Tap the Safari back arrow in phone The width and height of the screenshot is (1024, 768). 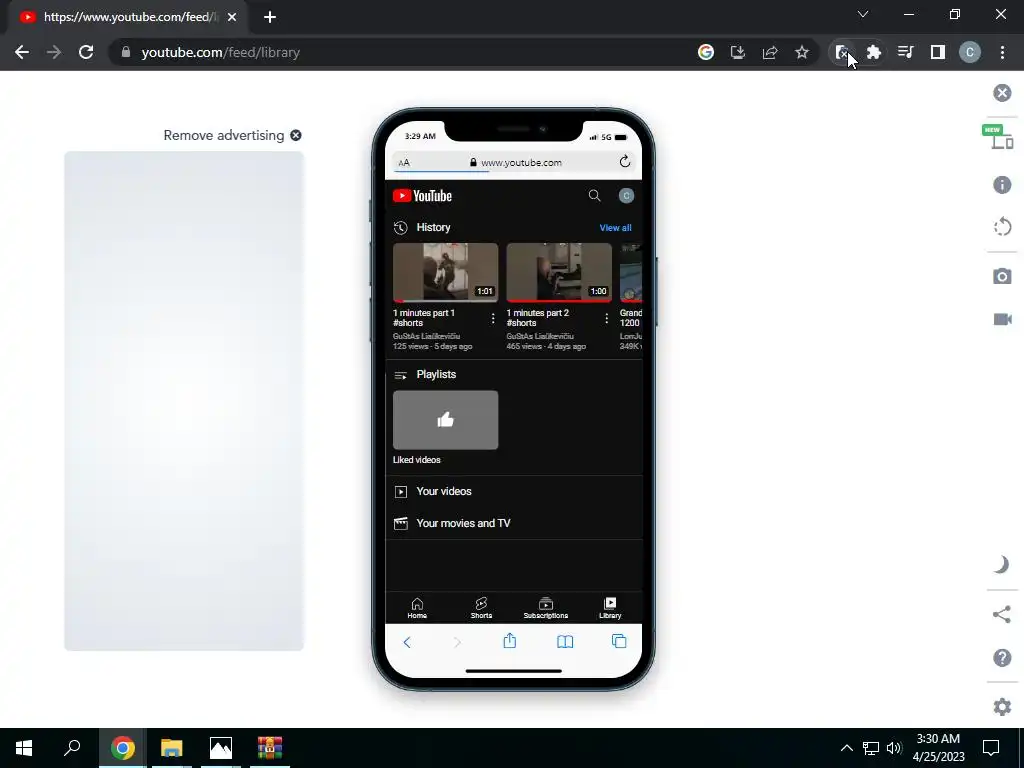407,643
